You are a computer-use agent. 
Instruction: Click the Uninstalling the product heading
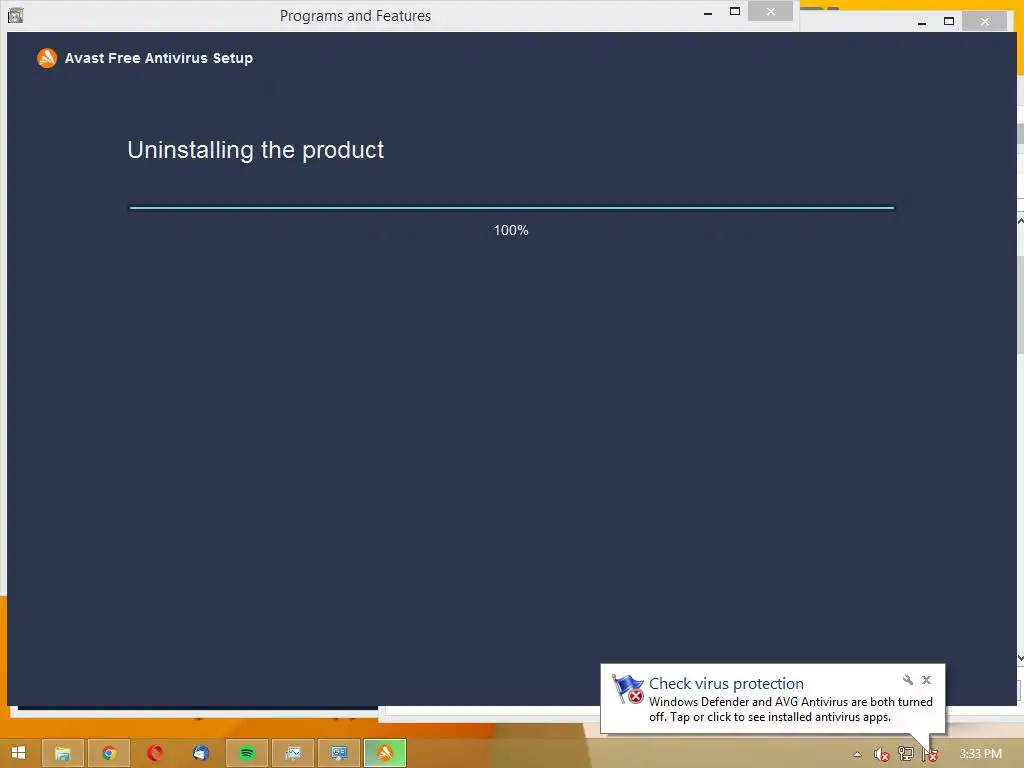click(x=255, y=150)
